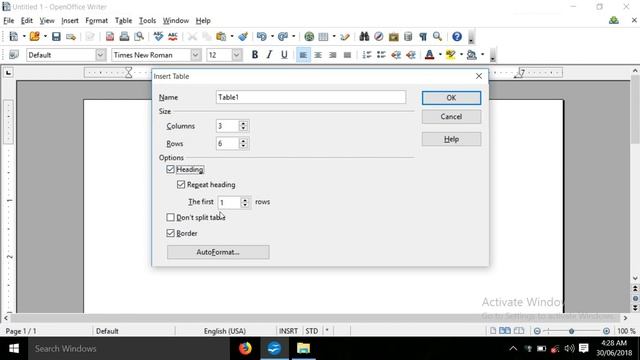Click OK in Insert Table dialog

tap(451, 98)
